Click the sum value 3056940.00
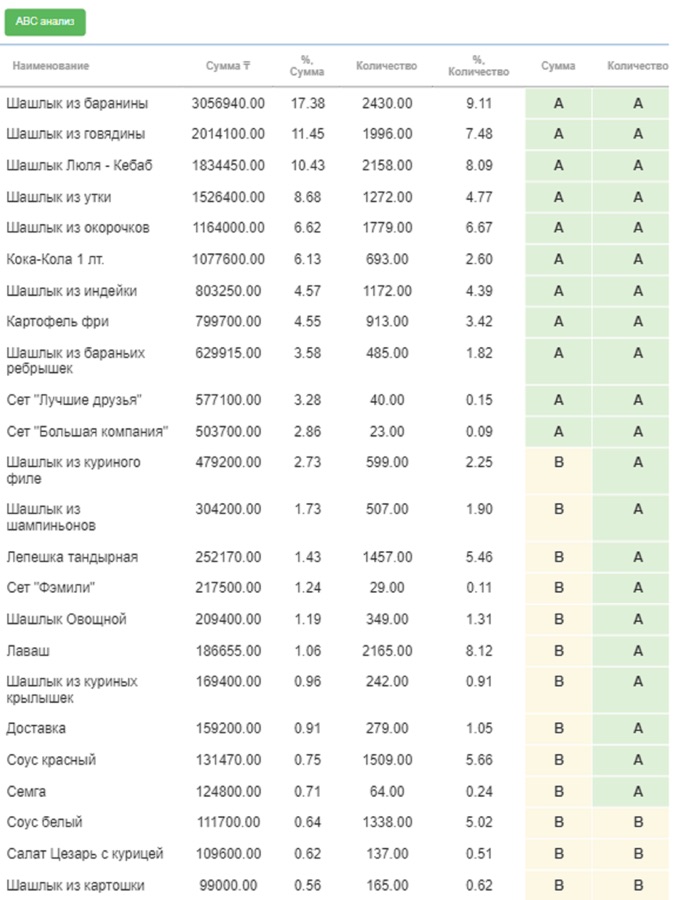Screen dimensions: 675x900 point(228,103)
